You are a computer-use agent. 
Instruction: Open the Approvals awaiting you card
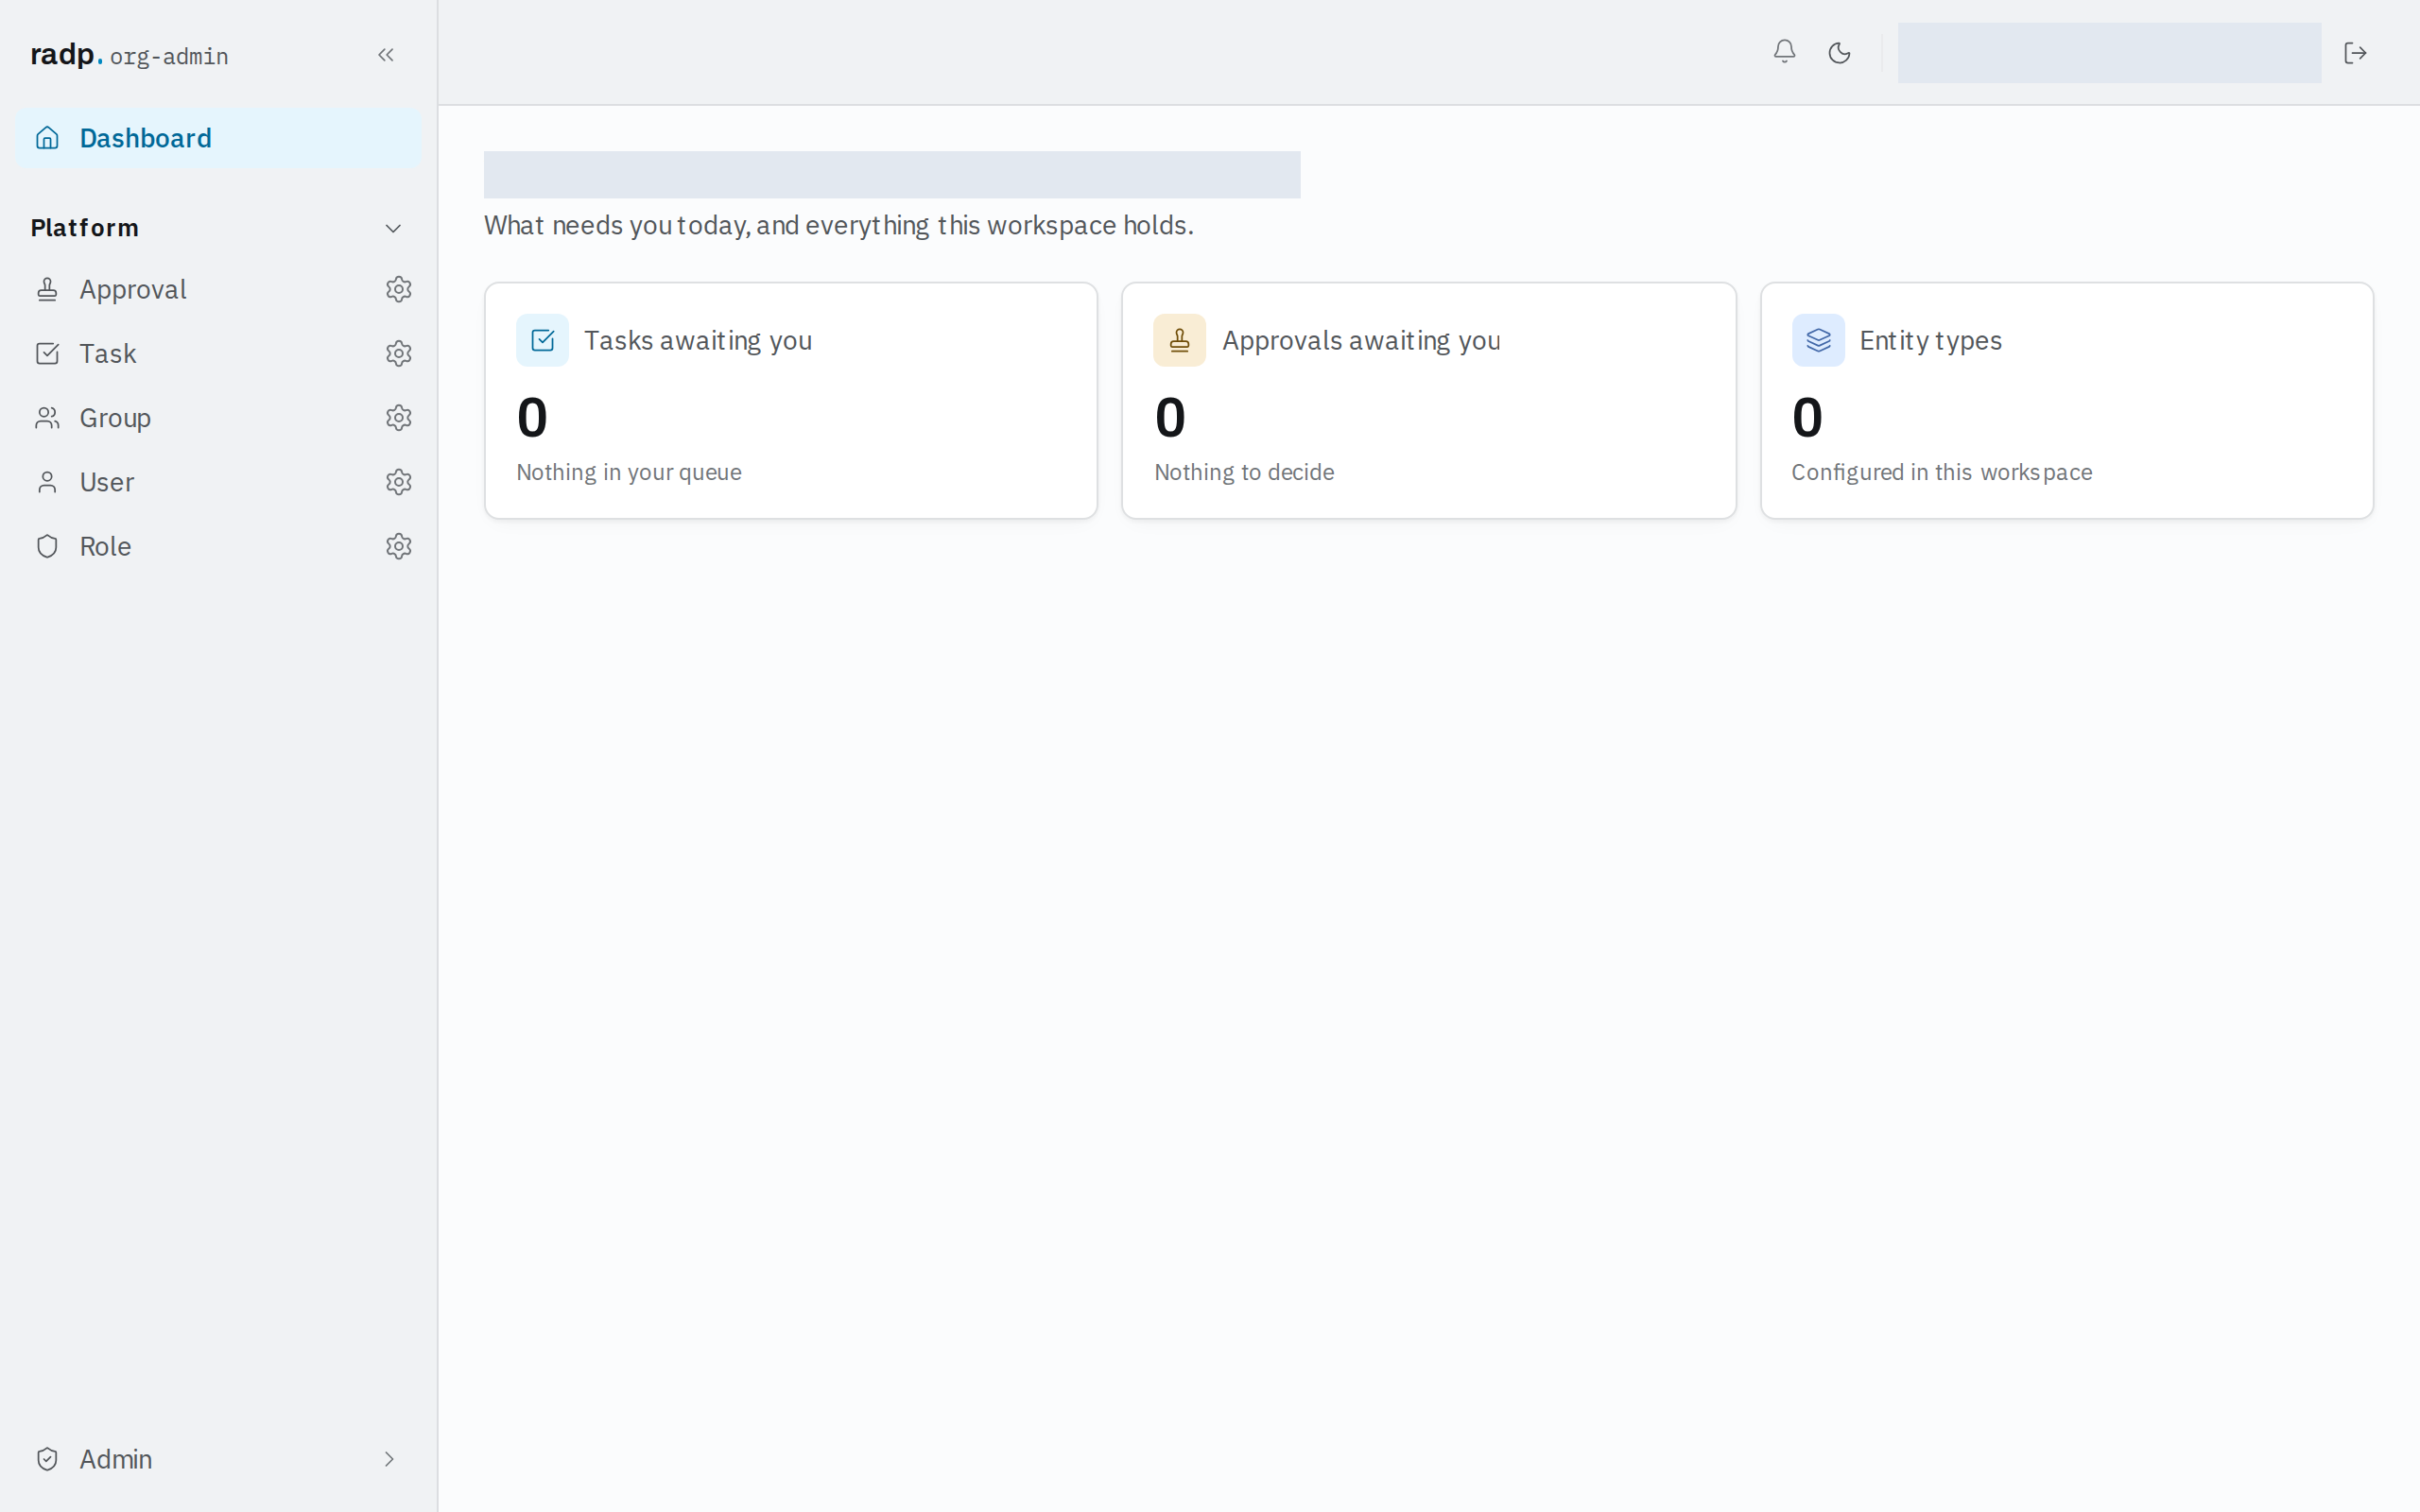[x=1428, y=400]
